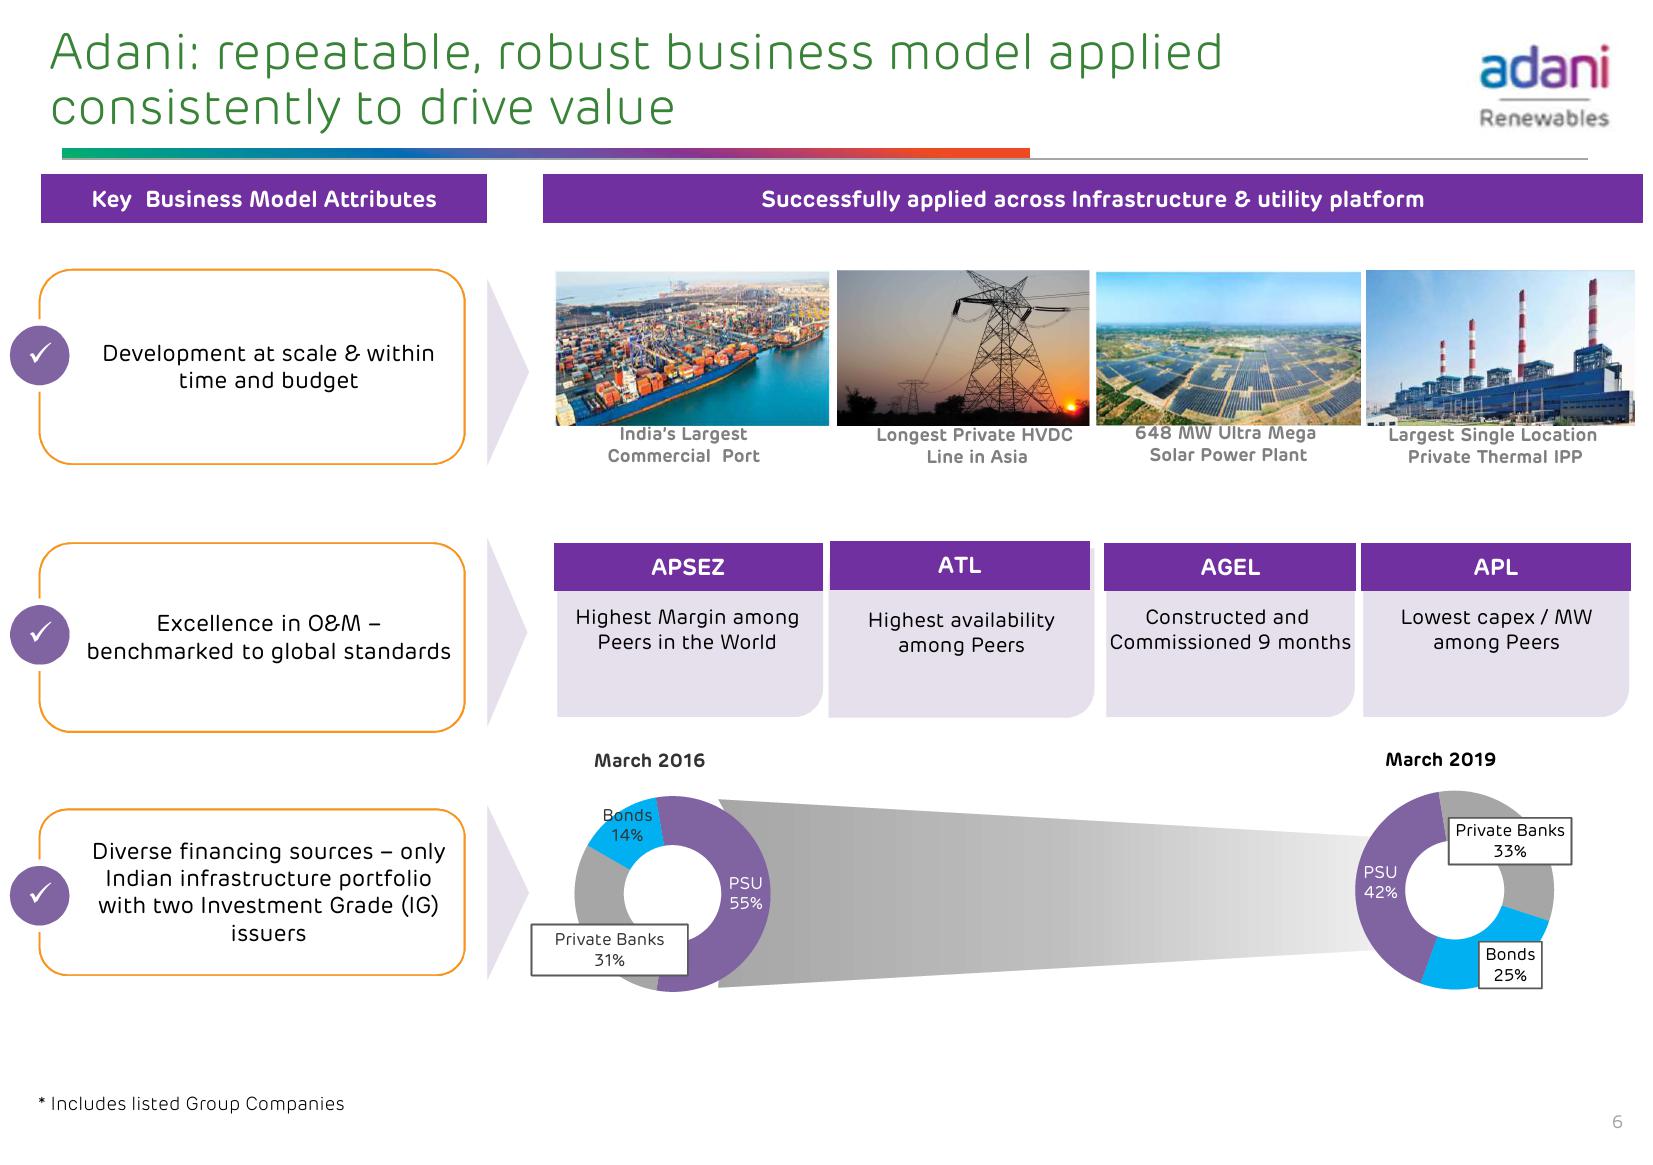1653x1165 pixels.
Task: Click PSU 55% segment in 2016 donut
Action: 745,893
